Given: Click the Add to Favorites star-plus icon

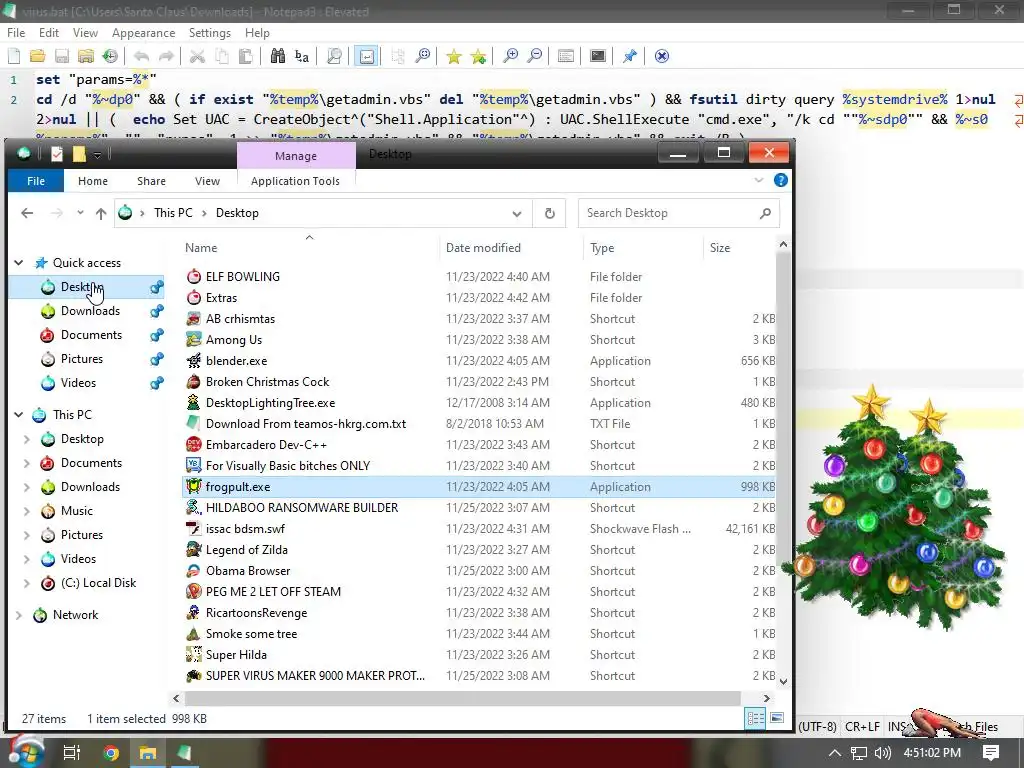Looking at the screenshot, I should click(x=478, y=56).
